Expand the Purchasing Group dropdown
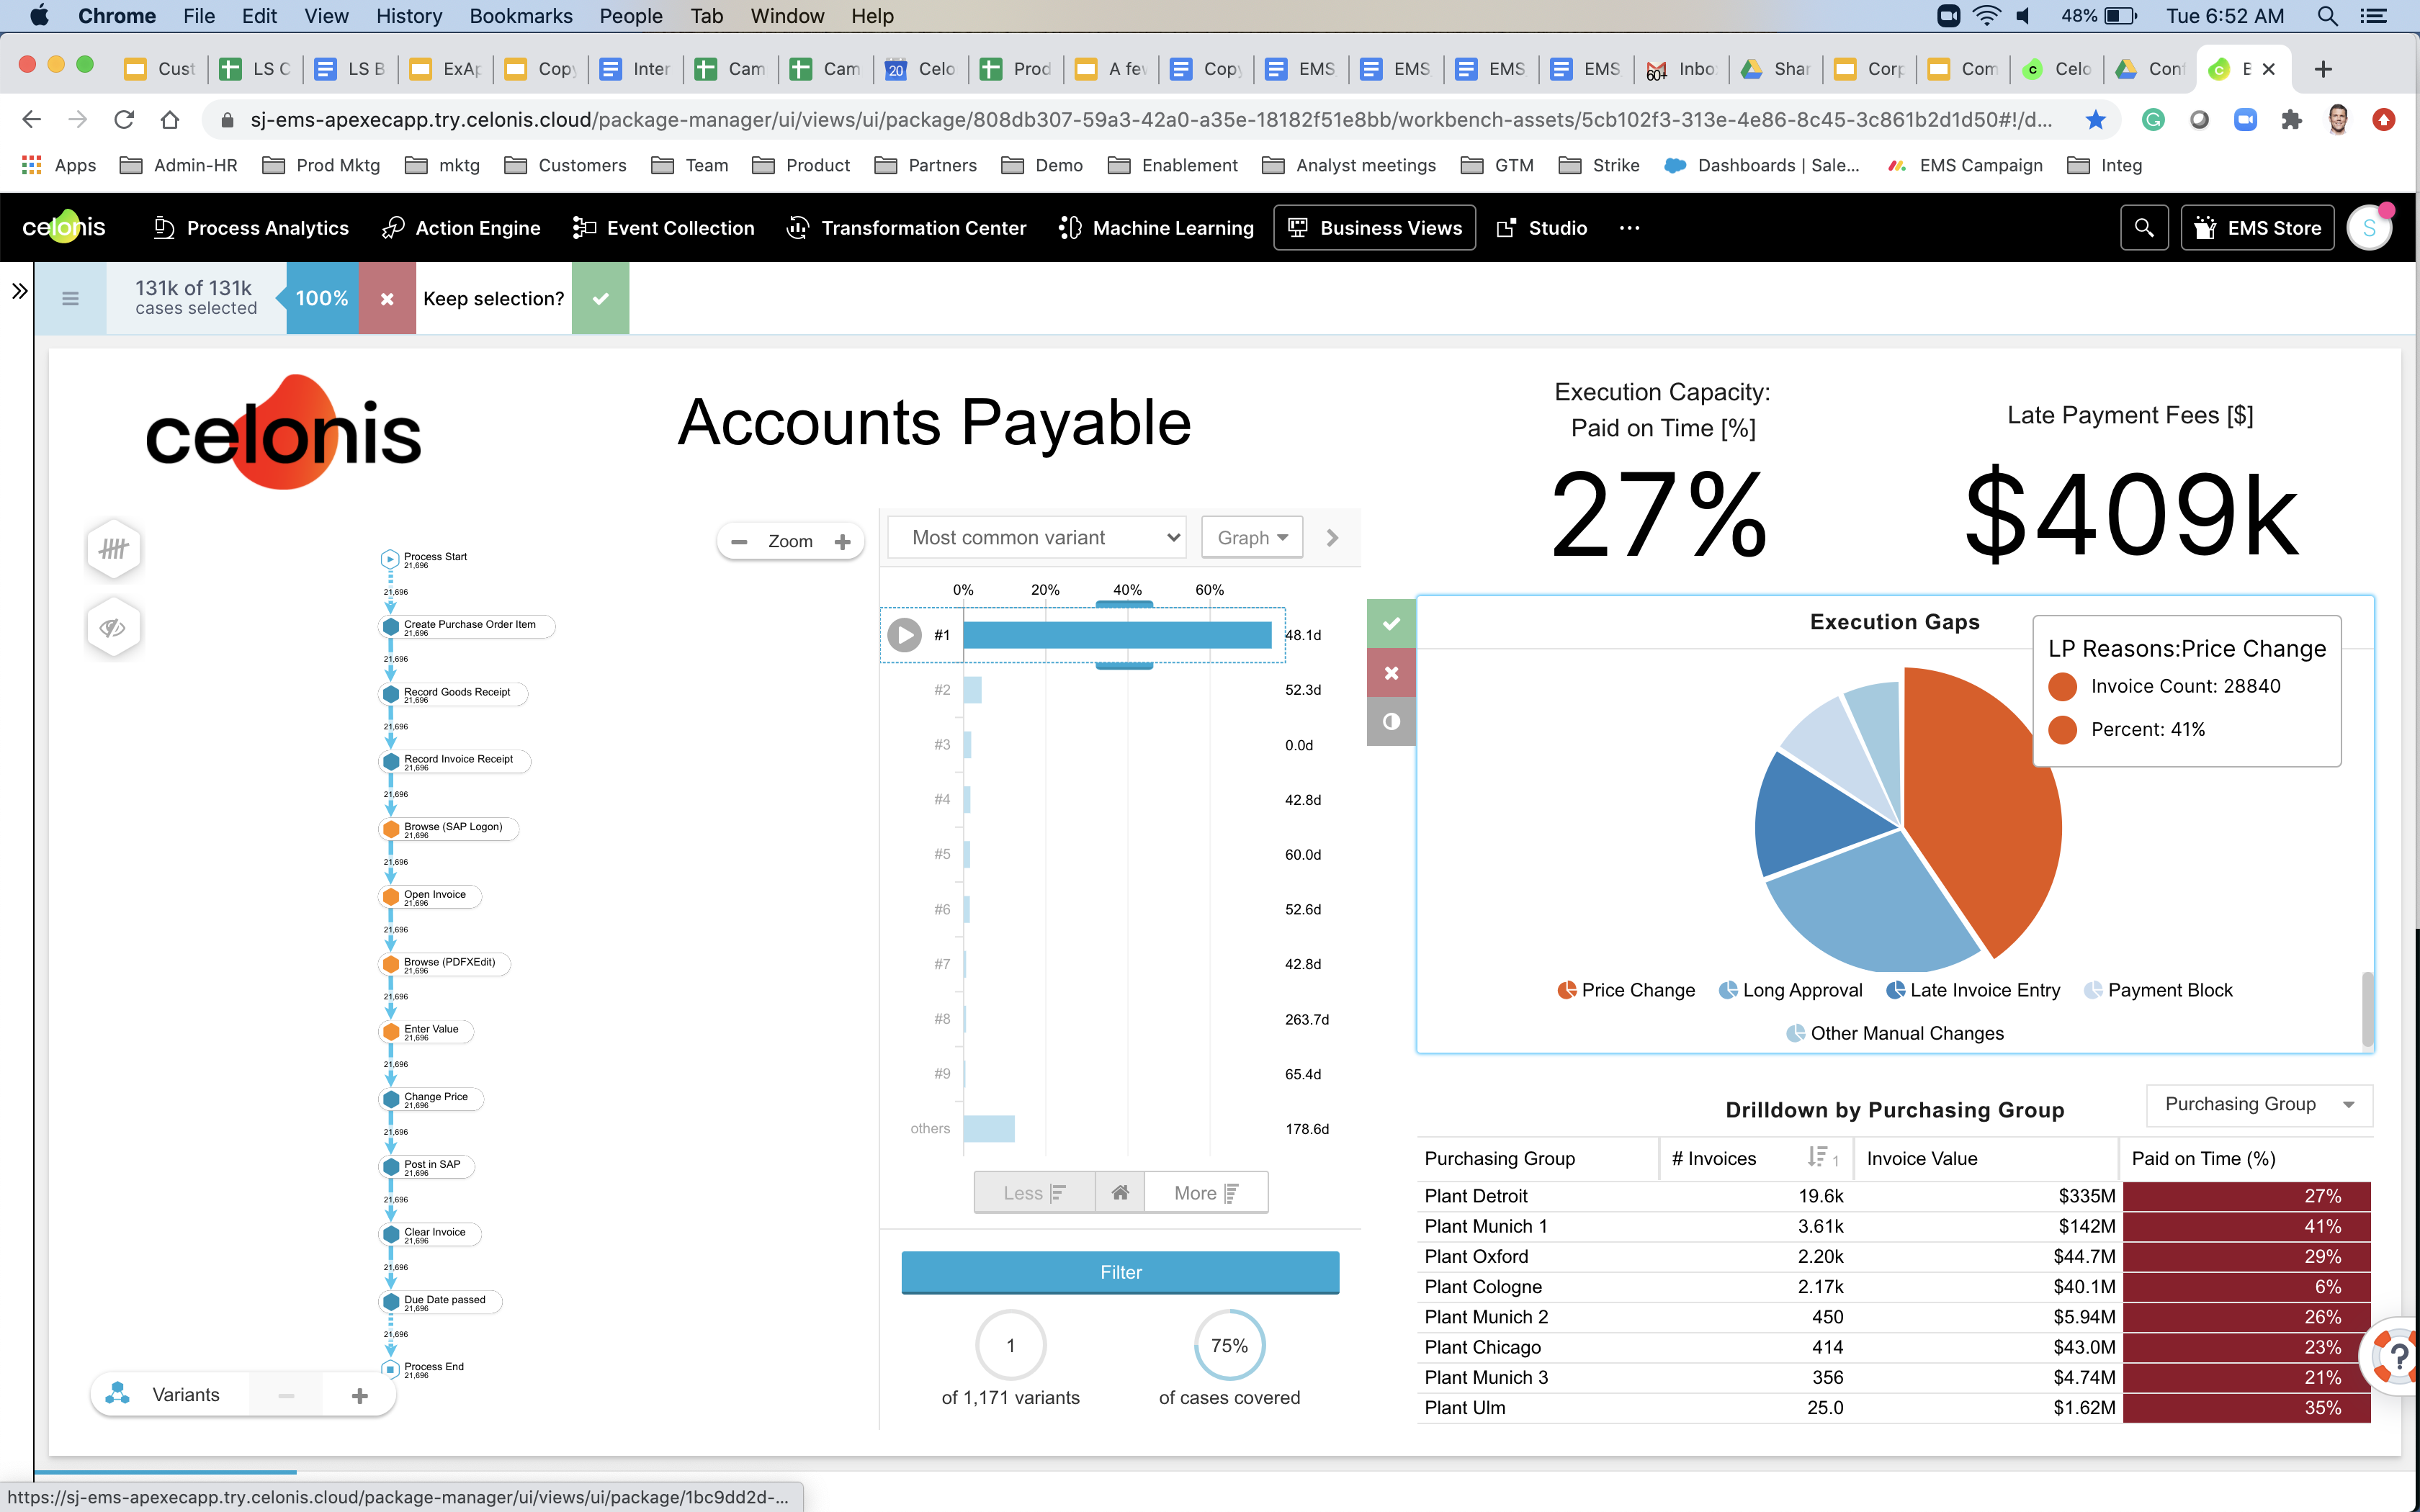Viewport: 2420px width, 1512px height. [2259, 1104]
